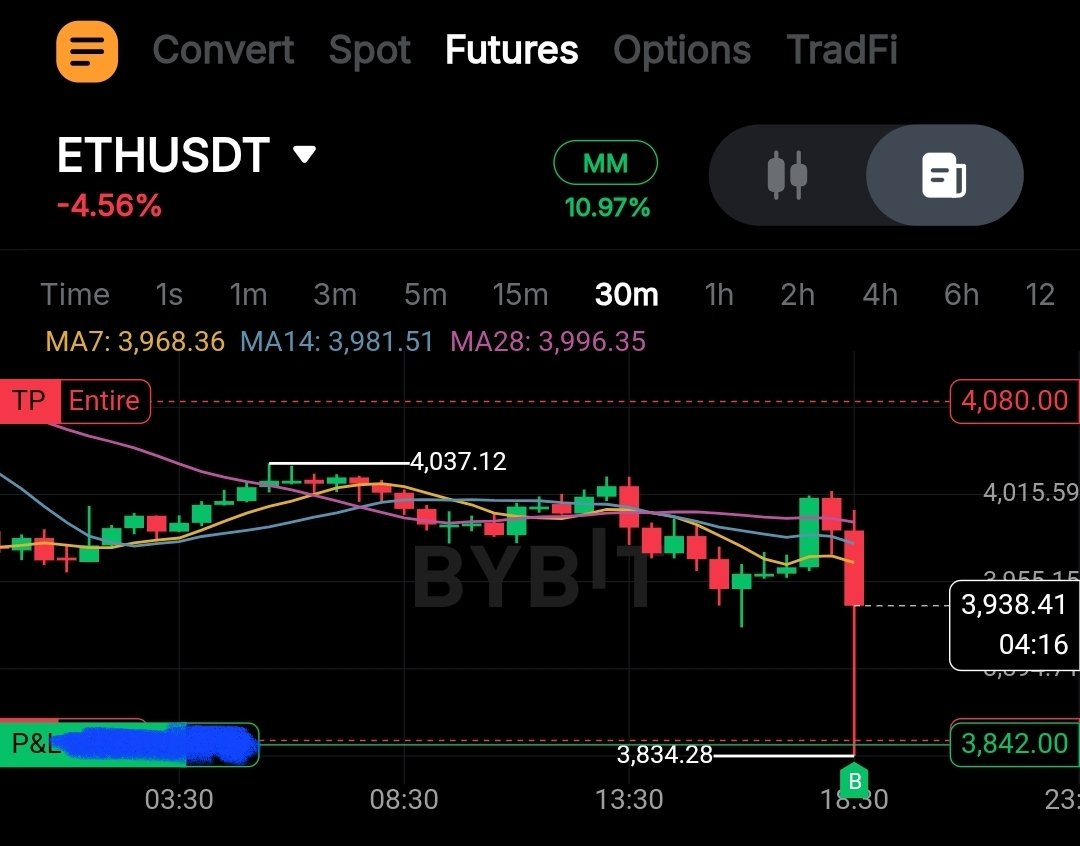The image size is (1080, 846).
Task: Select the 15m chart interval
Action: point(521,295)
